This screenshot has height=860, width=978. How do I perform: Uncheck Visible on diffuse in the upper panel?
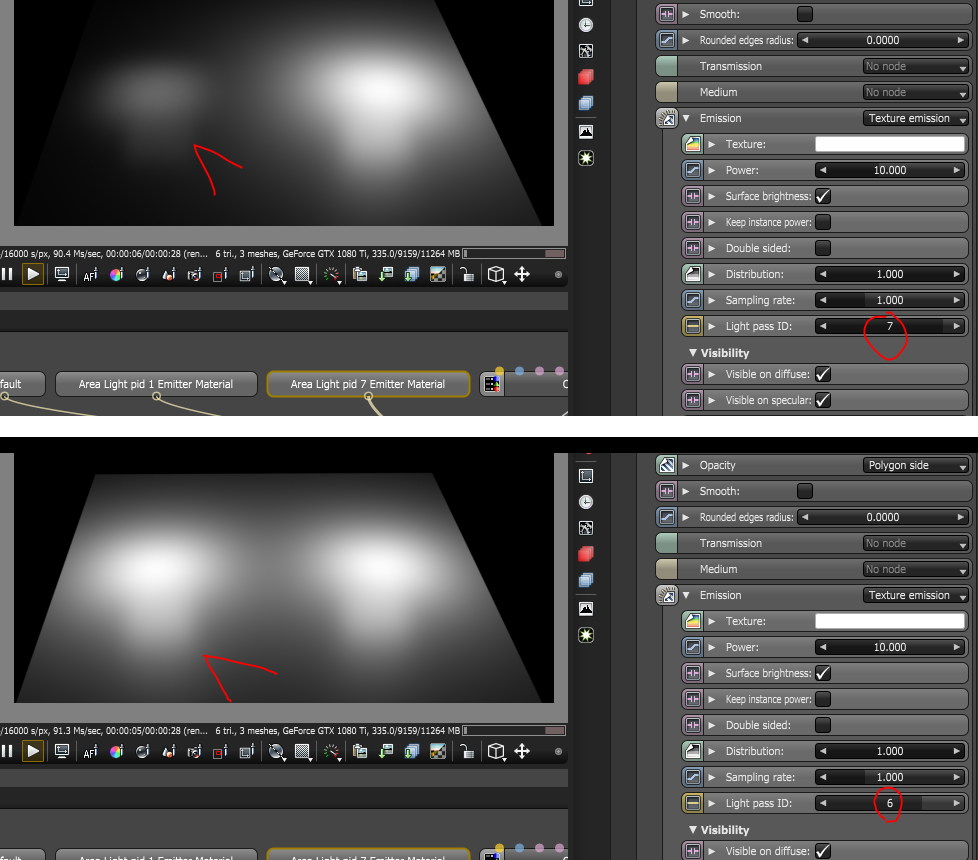[823, 374]
